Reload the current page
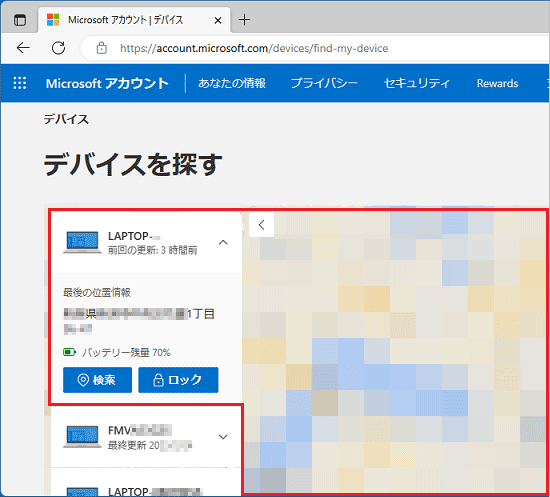The width and height of the screenshot is (550, 497). tap(58, 48)
